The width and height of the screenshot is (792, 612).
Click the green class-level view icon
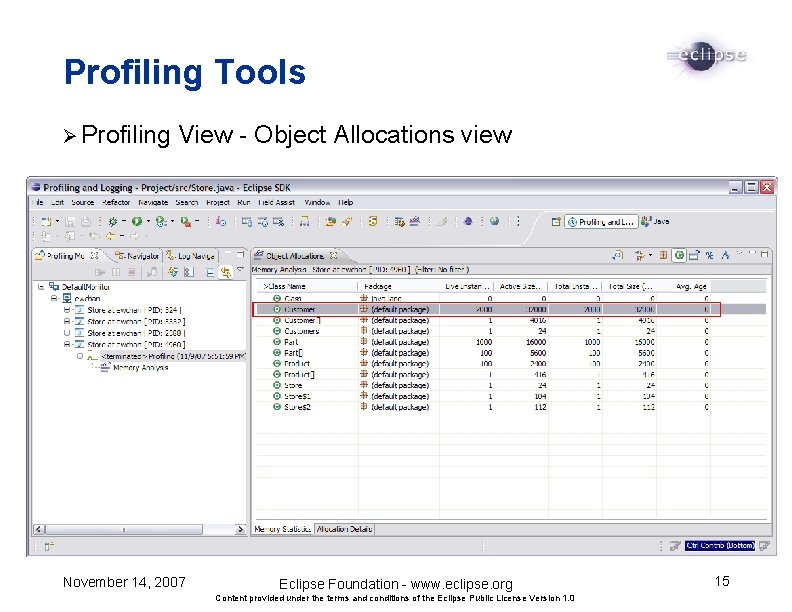coord(679,256)
